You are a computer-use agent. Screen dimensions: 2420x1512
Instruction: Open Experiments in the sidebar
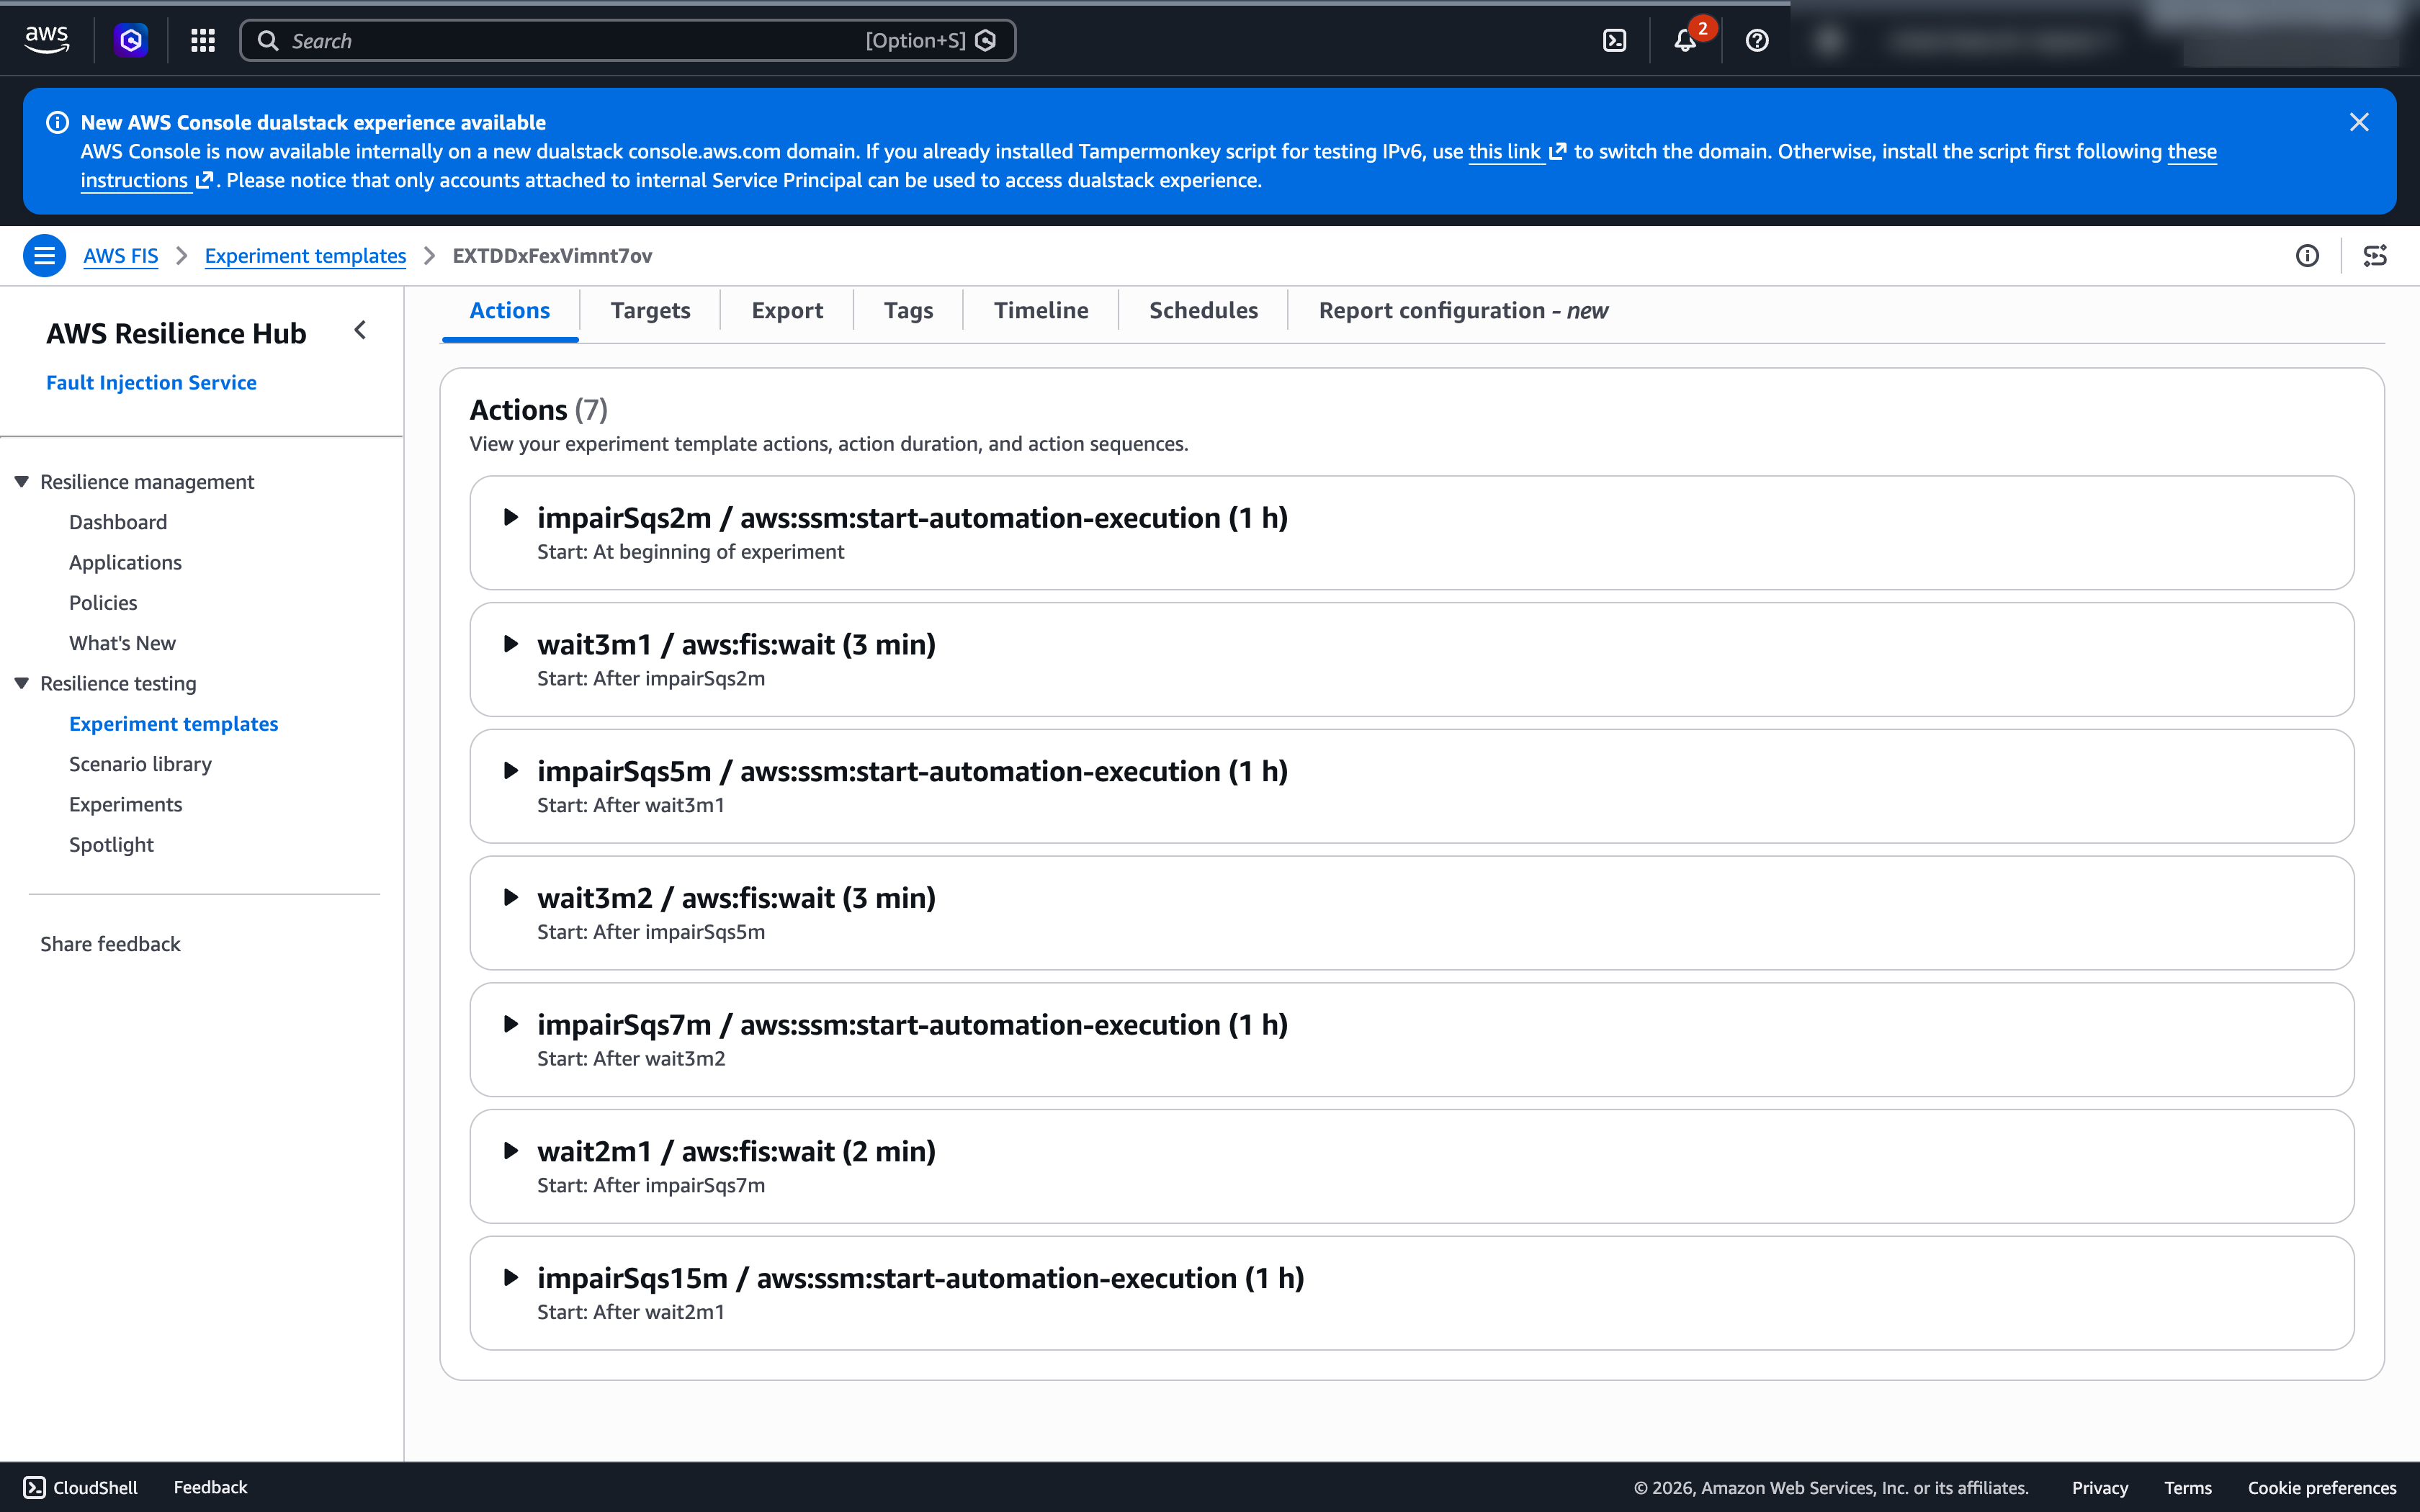coord(125,805)
